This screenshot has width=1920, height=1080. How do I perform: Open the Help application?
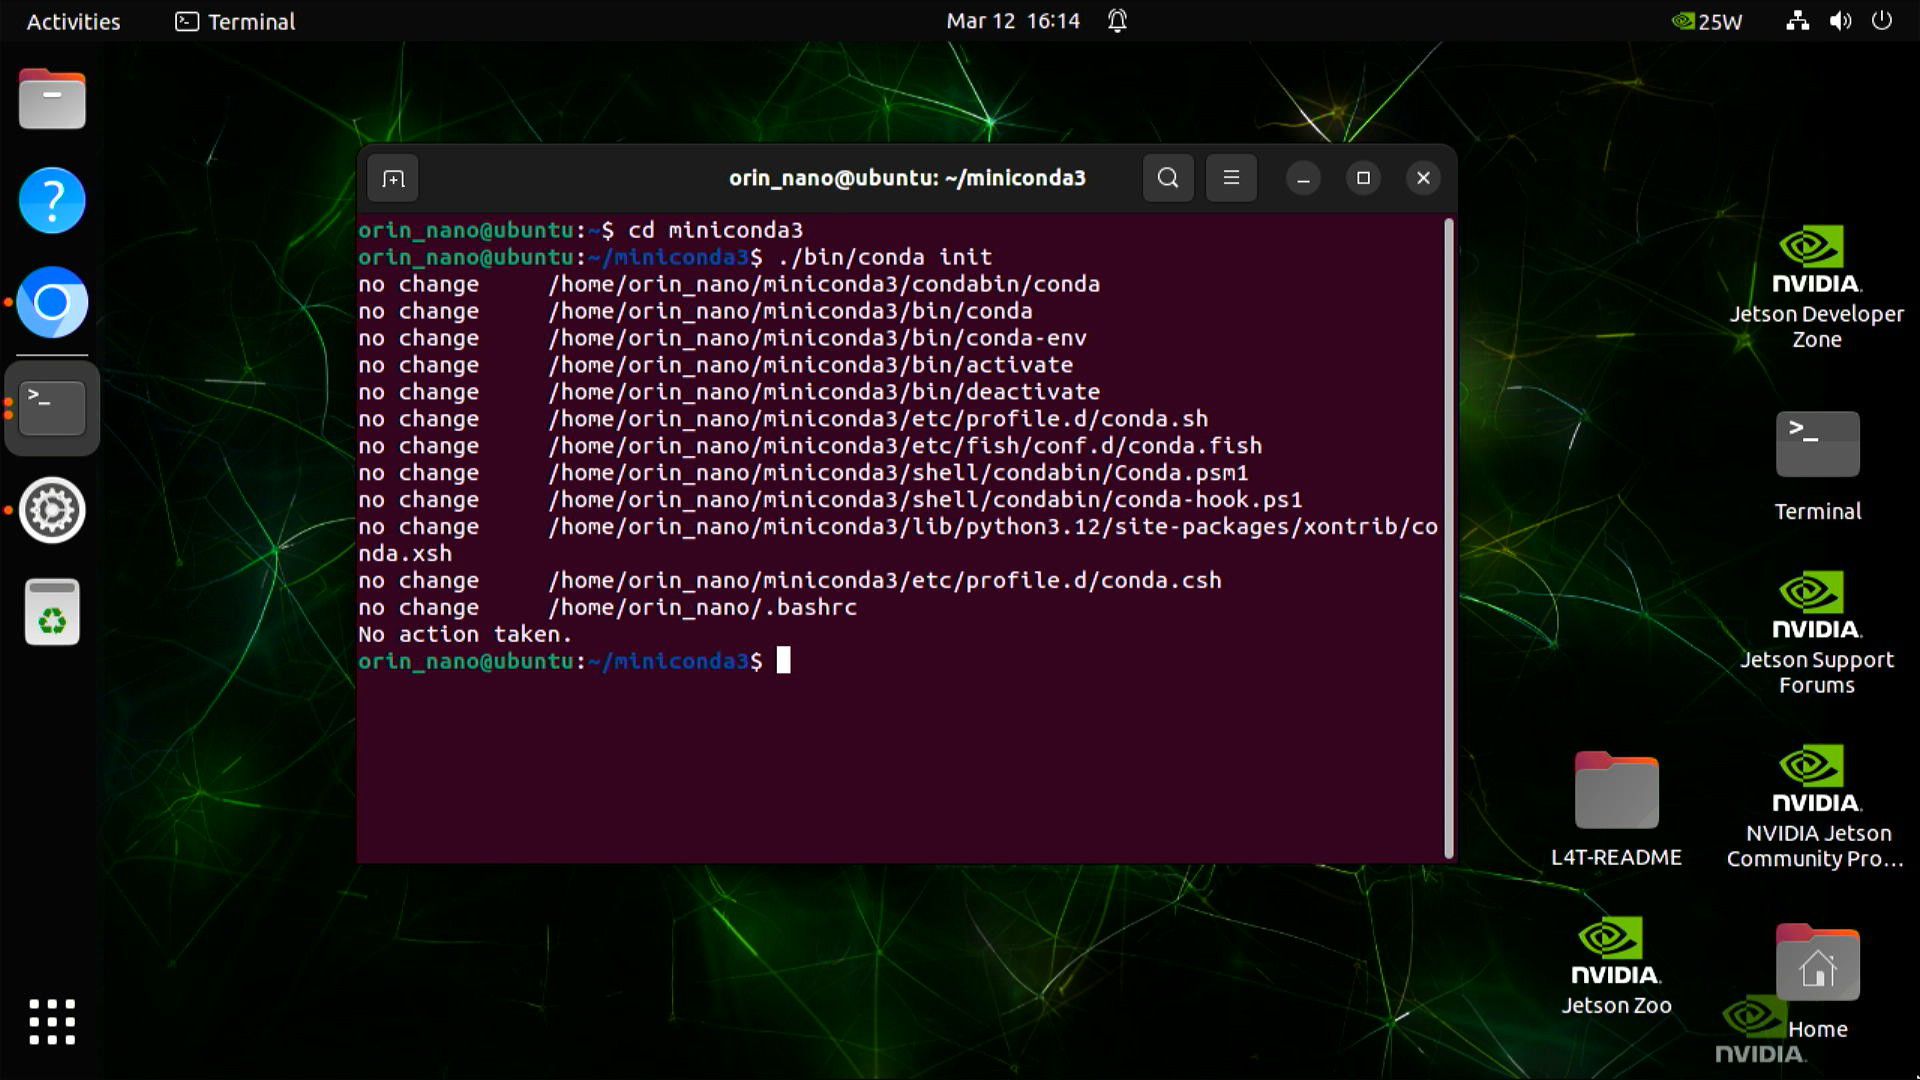[x=51, y=200]
